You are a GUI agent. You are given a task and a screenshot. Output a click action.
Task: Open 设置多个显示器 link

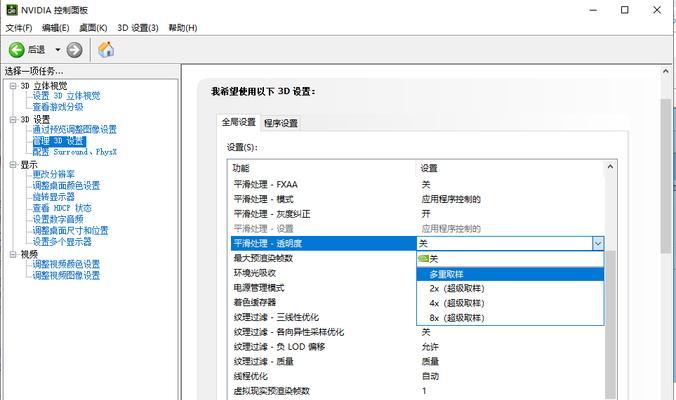[62, 242]
